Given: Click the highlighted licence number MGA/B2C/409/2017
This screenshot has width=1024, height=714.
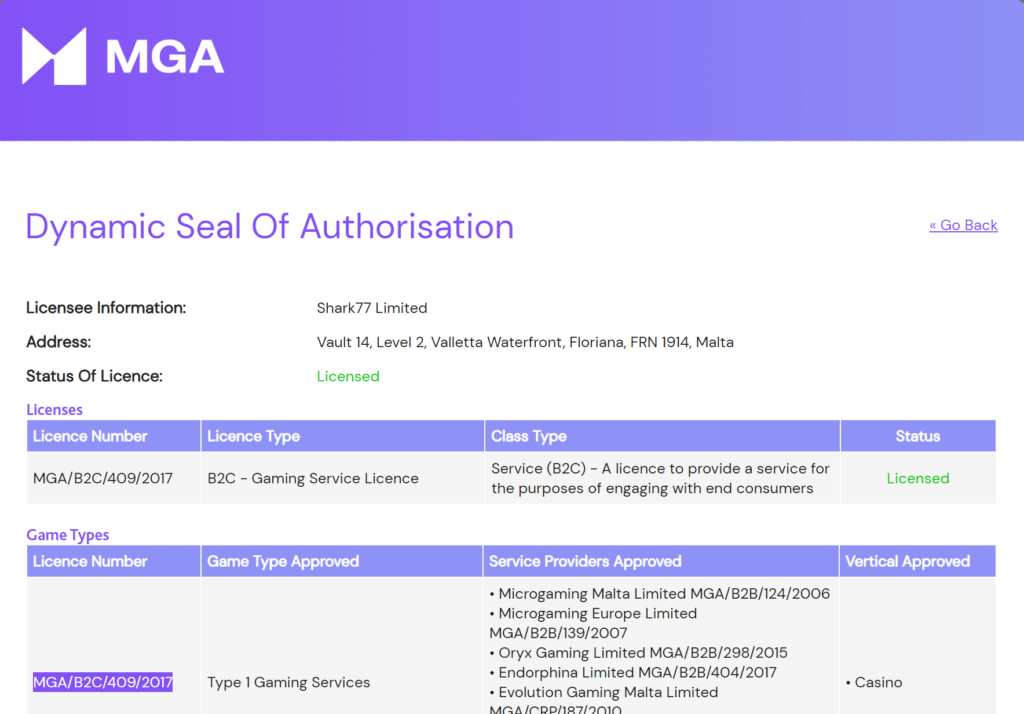Looking at the screenshot, I should pos(103,682).
